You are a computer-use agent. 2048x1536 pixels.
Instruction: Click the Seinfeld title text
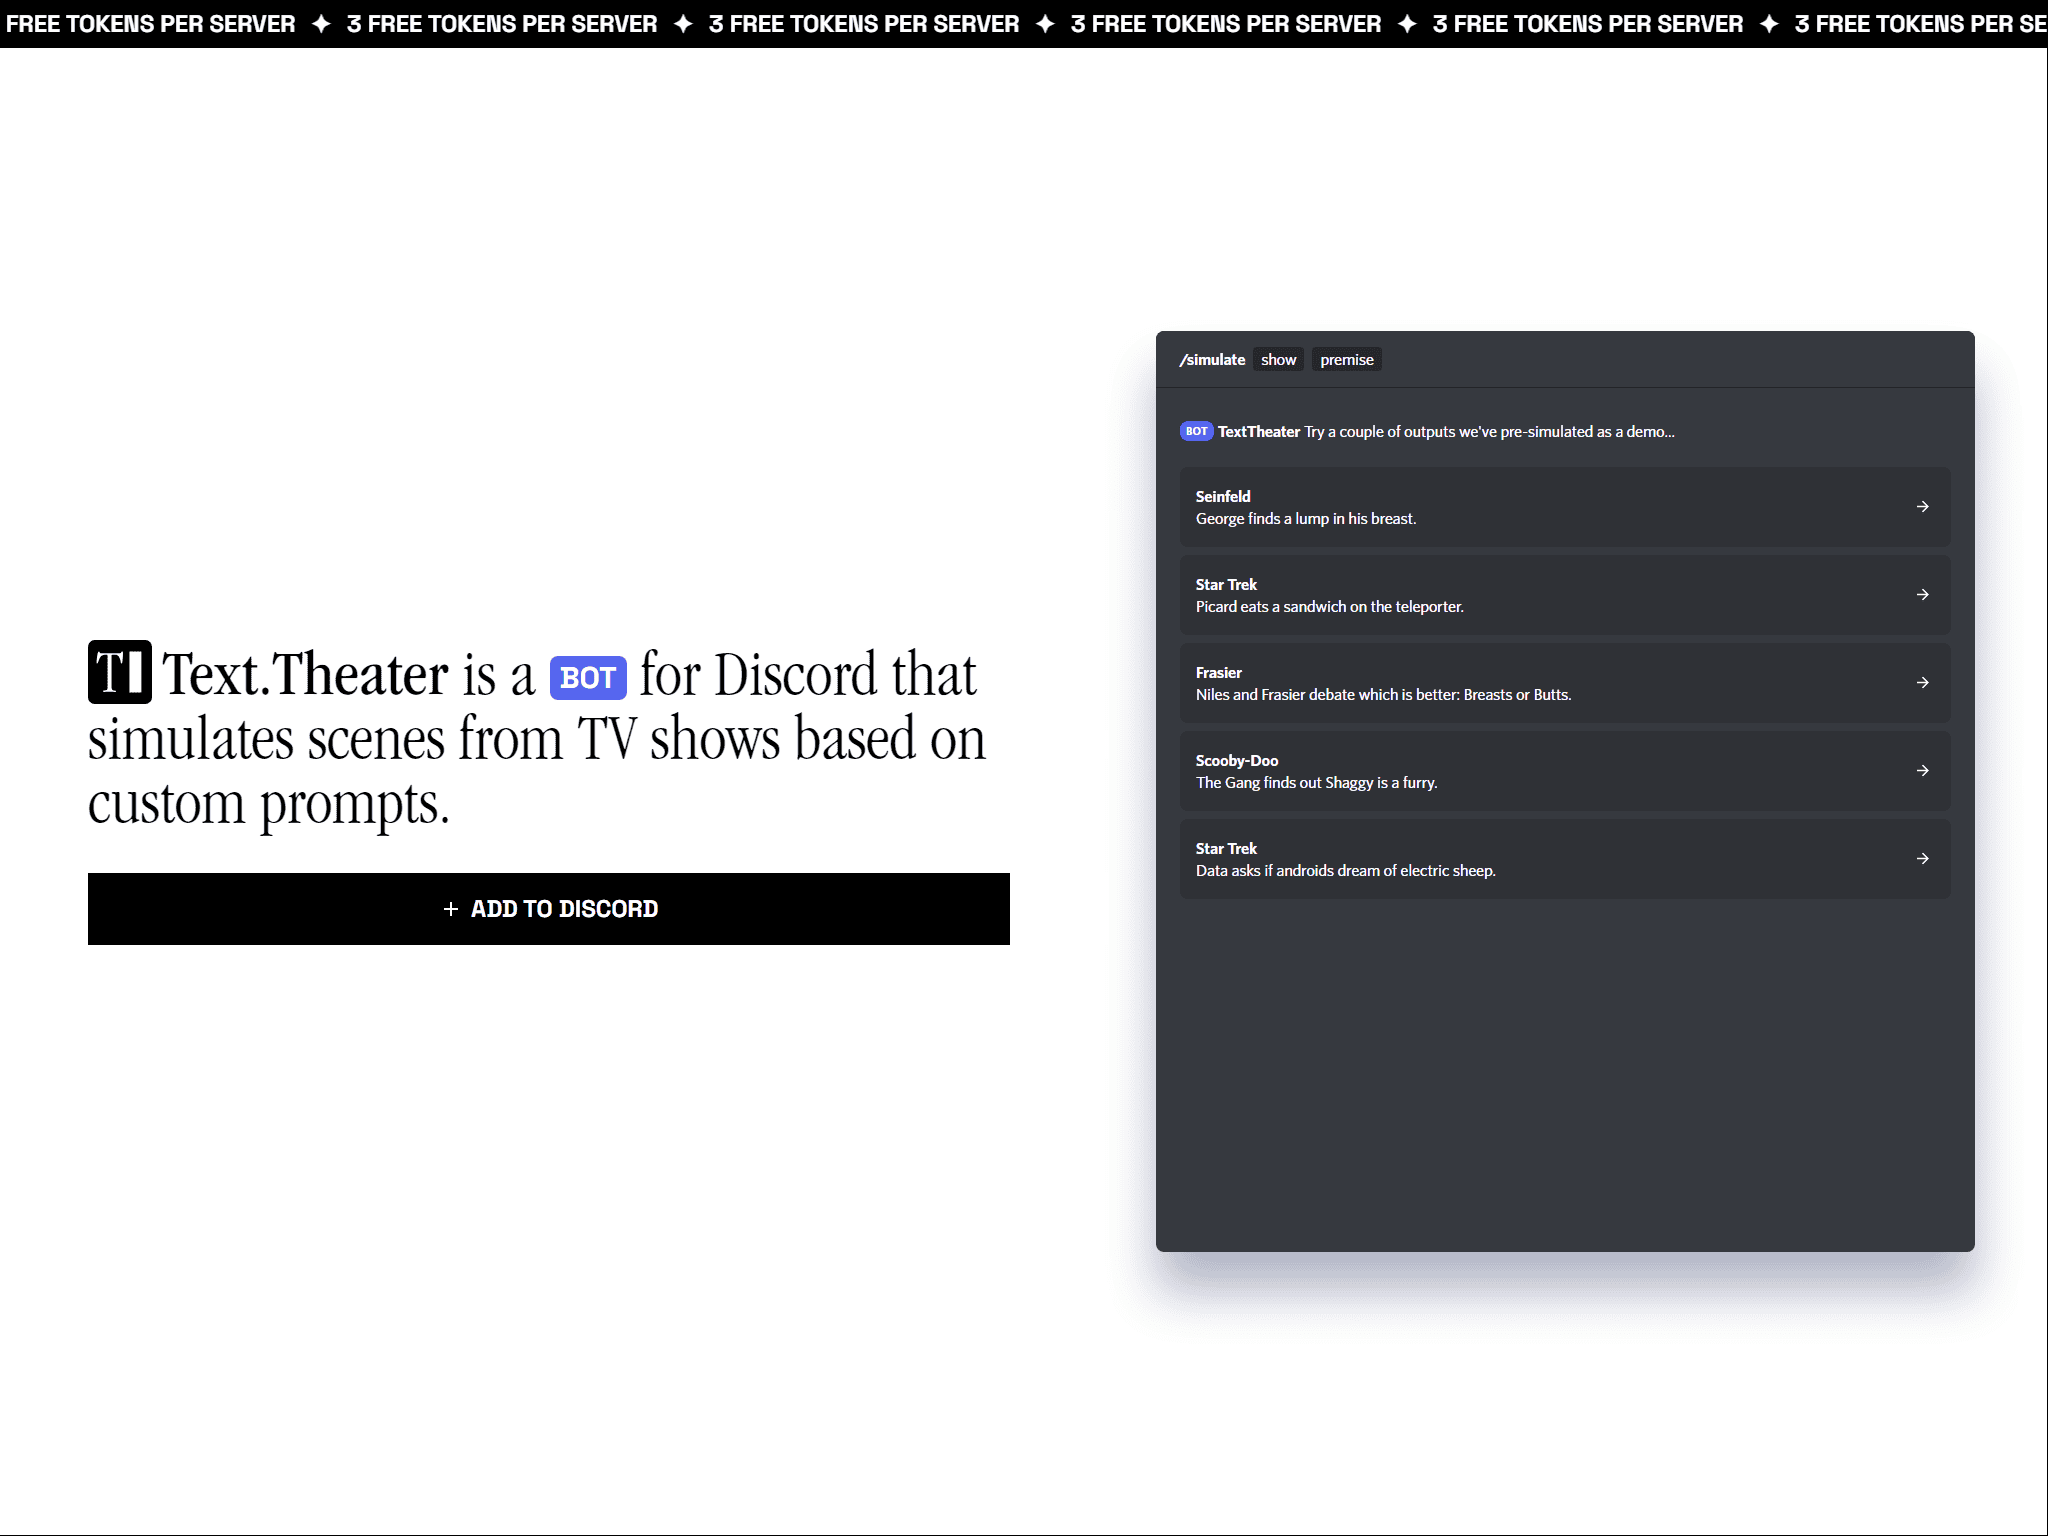click(x=1223, y=496)
